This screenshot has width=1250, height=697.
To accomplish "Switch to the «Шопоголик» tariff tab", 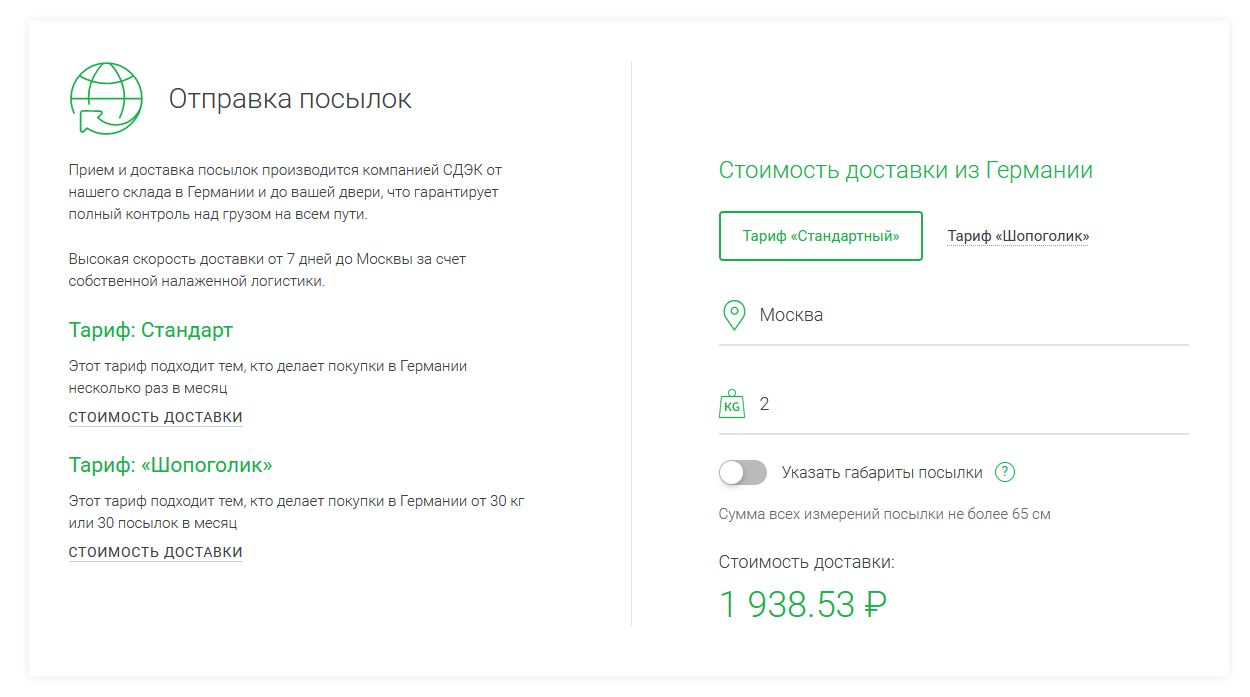I will point(1018,236).
